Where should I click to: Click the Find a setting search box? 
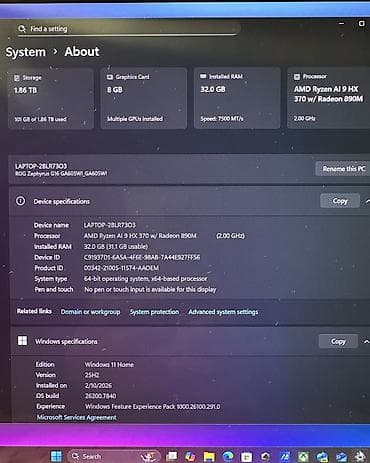coord(128,29)
